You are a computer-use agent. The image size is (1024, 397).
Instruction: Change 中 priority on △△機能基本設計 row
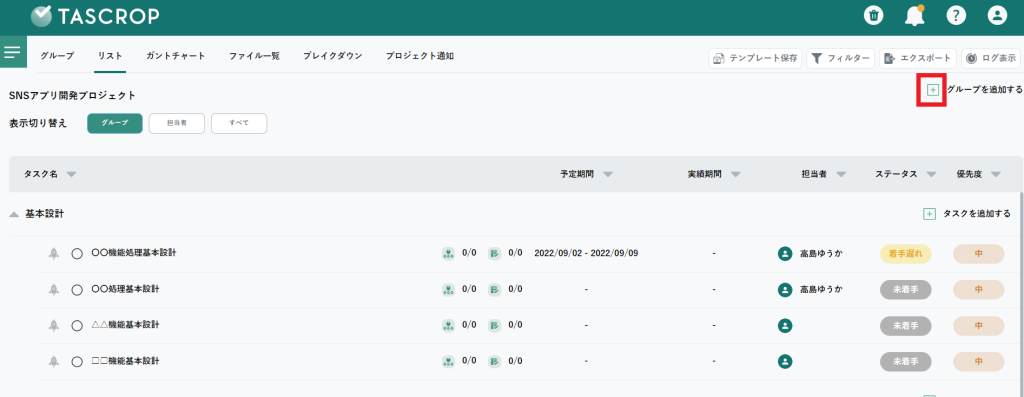click(978, 325)
